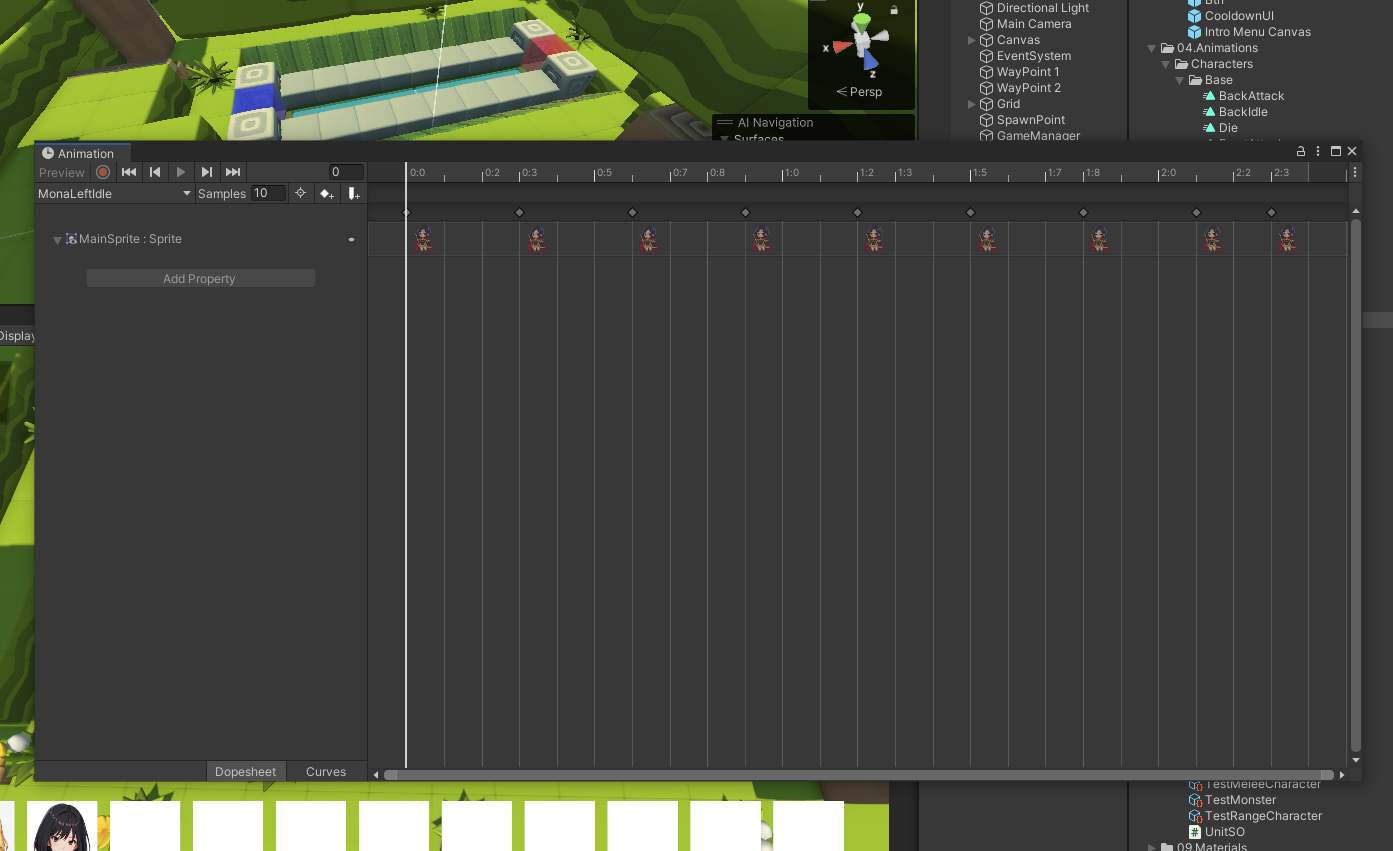Select the Die animation clip
The image size is (1393, 851).
[x=1228, y=128]
